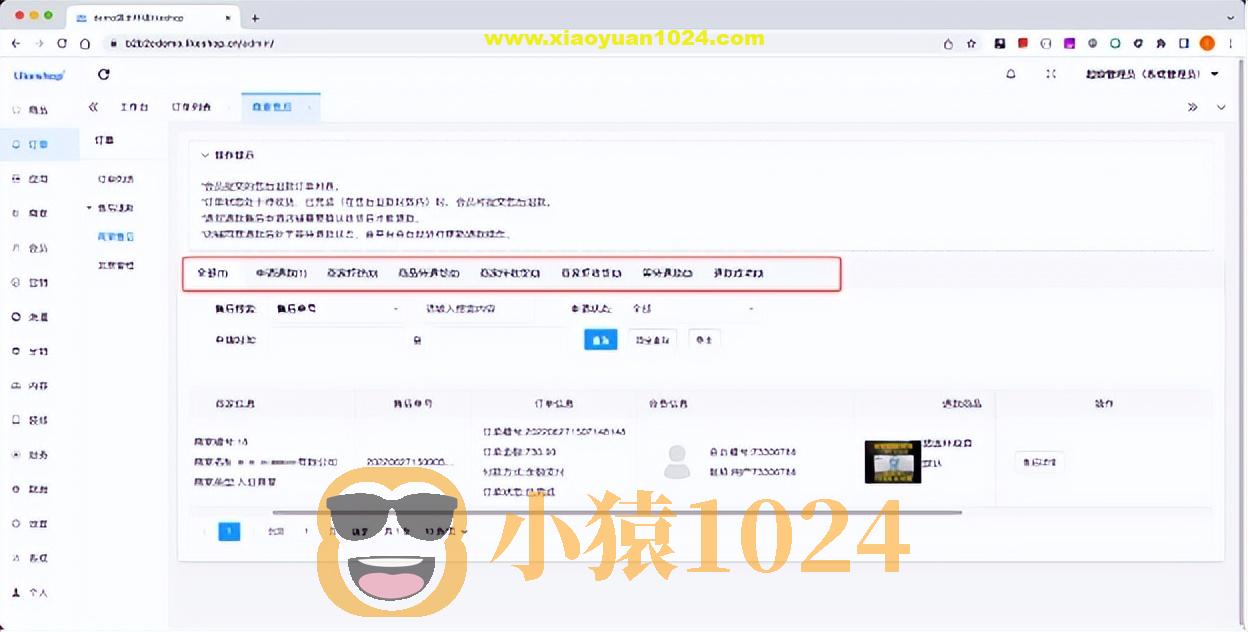Switch to the 工作台 tab

(x=135, y=107)
